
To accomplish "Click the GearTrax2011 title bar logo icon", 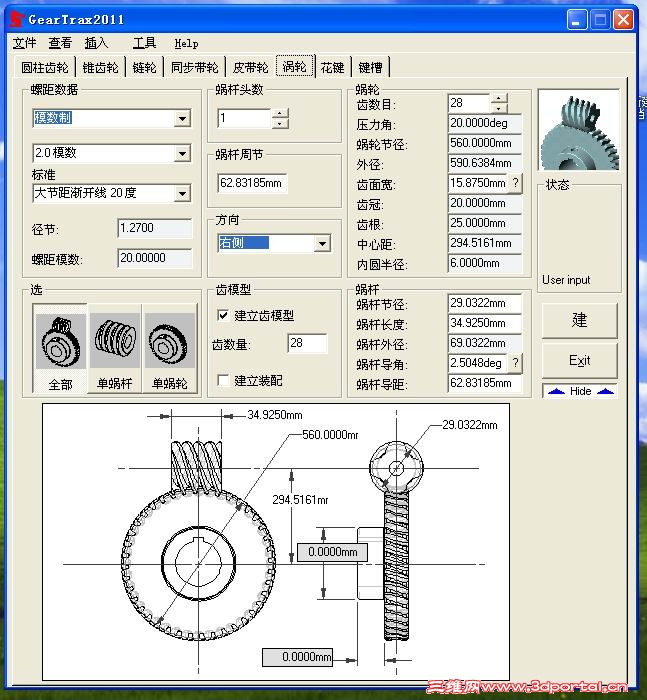I will click(x=17, y=19).
